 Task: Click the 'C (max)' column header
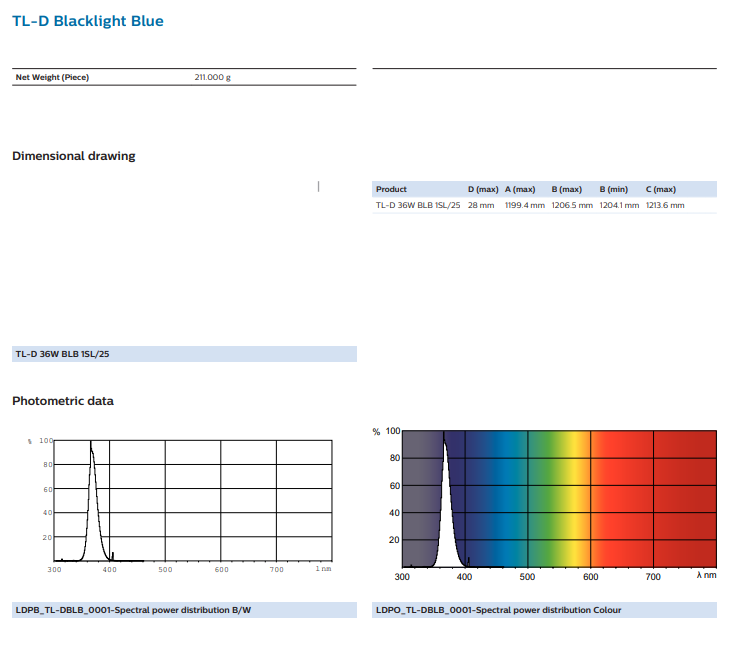coord(661,189)
